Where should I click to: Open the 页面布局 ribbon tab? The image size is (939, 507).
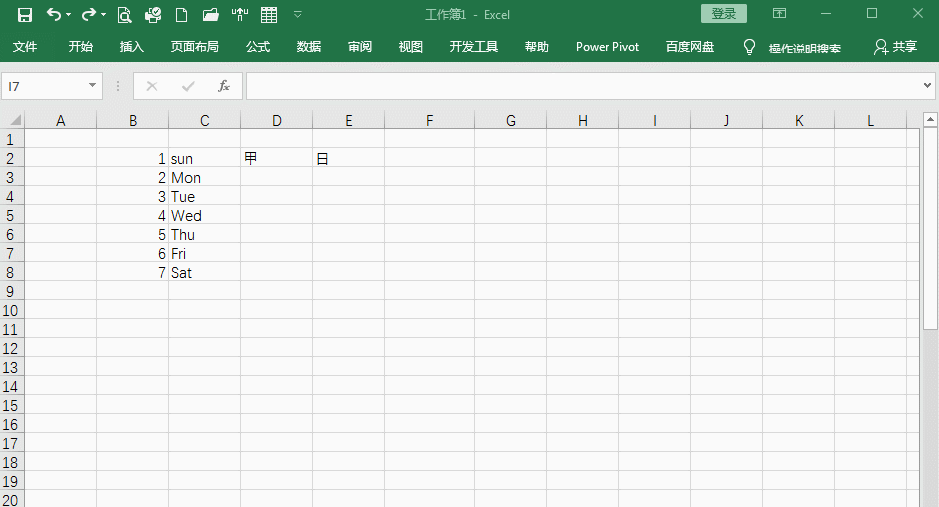coord(195,47)
